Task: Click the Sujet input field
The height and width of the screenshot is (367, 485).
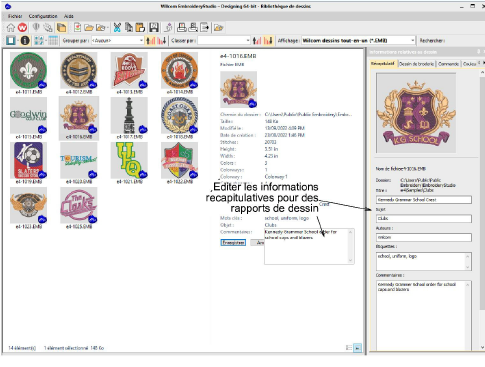Action: (x=424, y=219)
